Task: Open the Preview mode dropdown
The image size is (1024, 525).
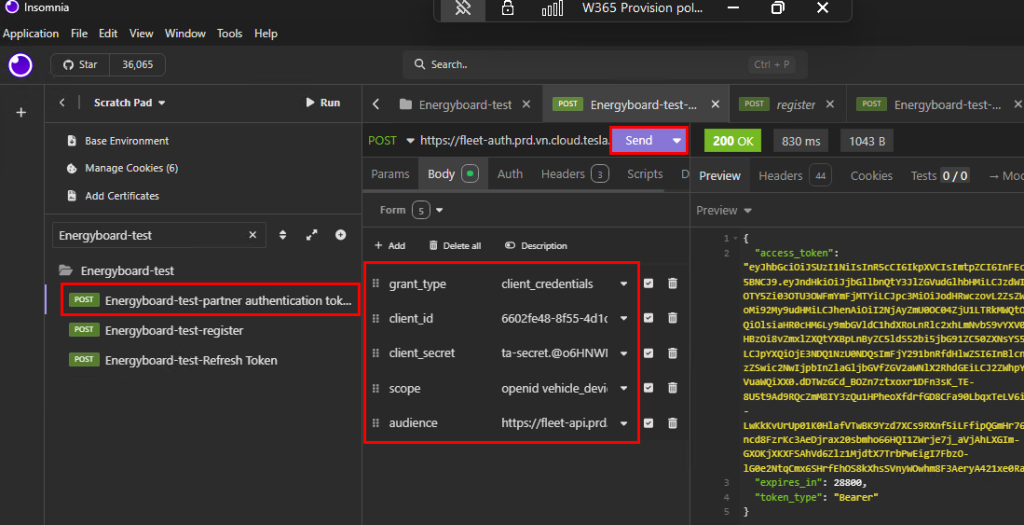Action: click(724, 211)
